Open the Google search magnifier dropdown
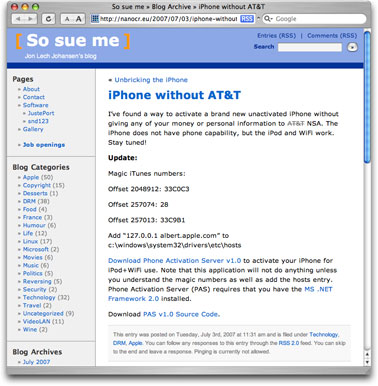This screenshot has height=386, width=378. [x=268, y=19]
